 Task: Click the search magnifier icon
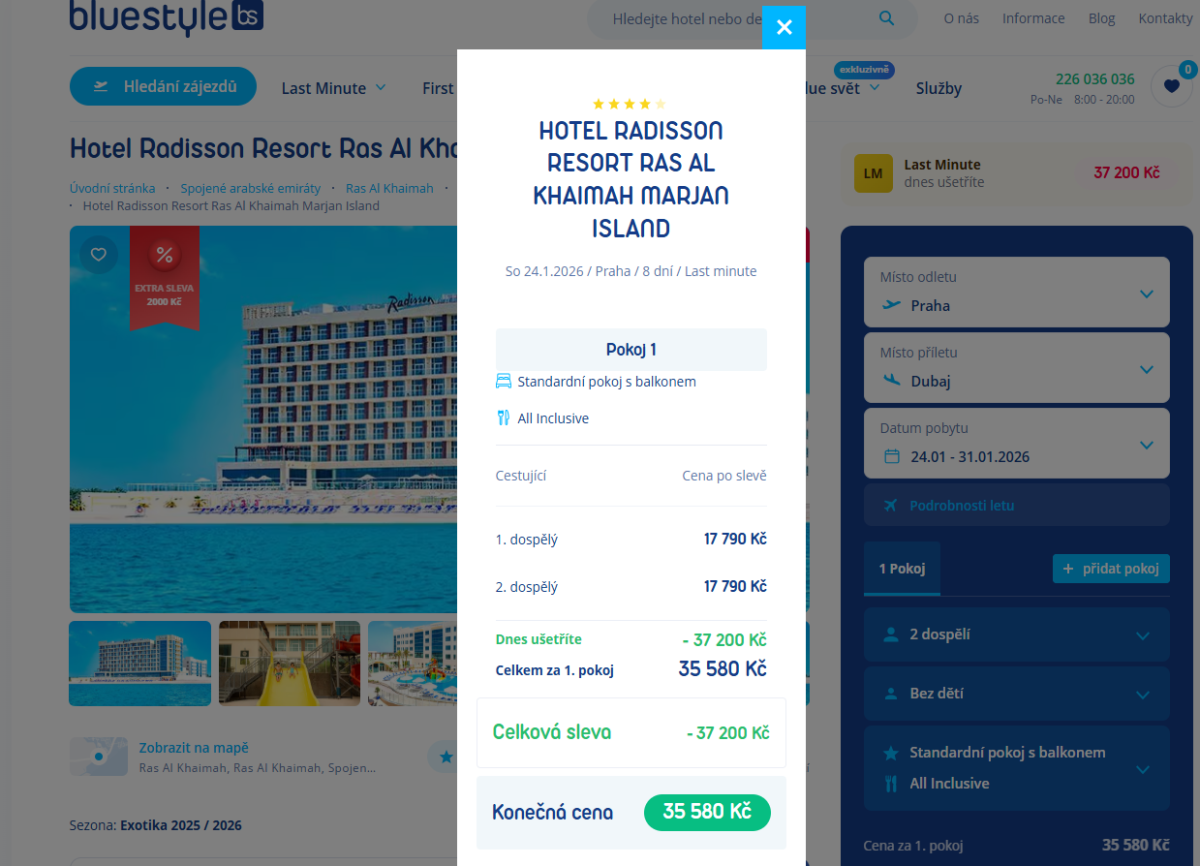click(887, 18)
